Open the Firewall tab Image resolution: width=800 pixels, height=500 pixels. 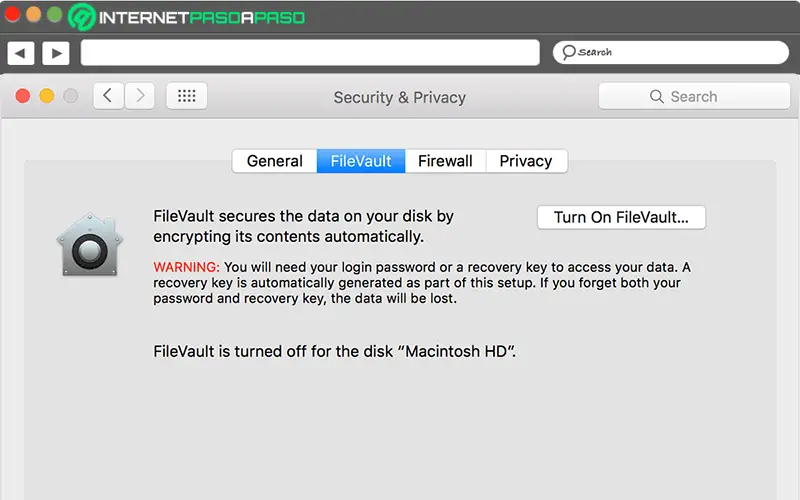point(445,161)
